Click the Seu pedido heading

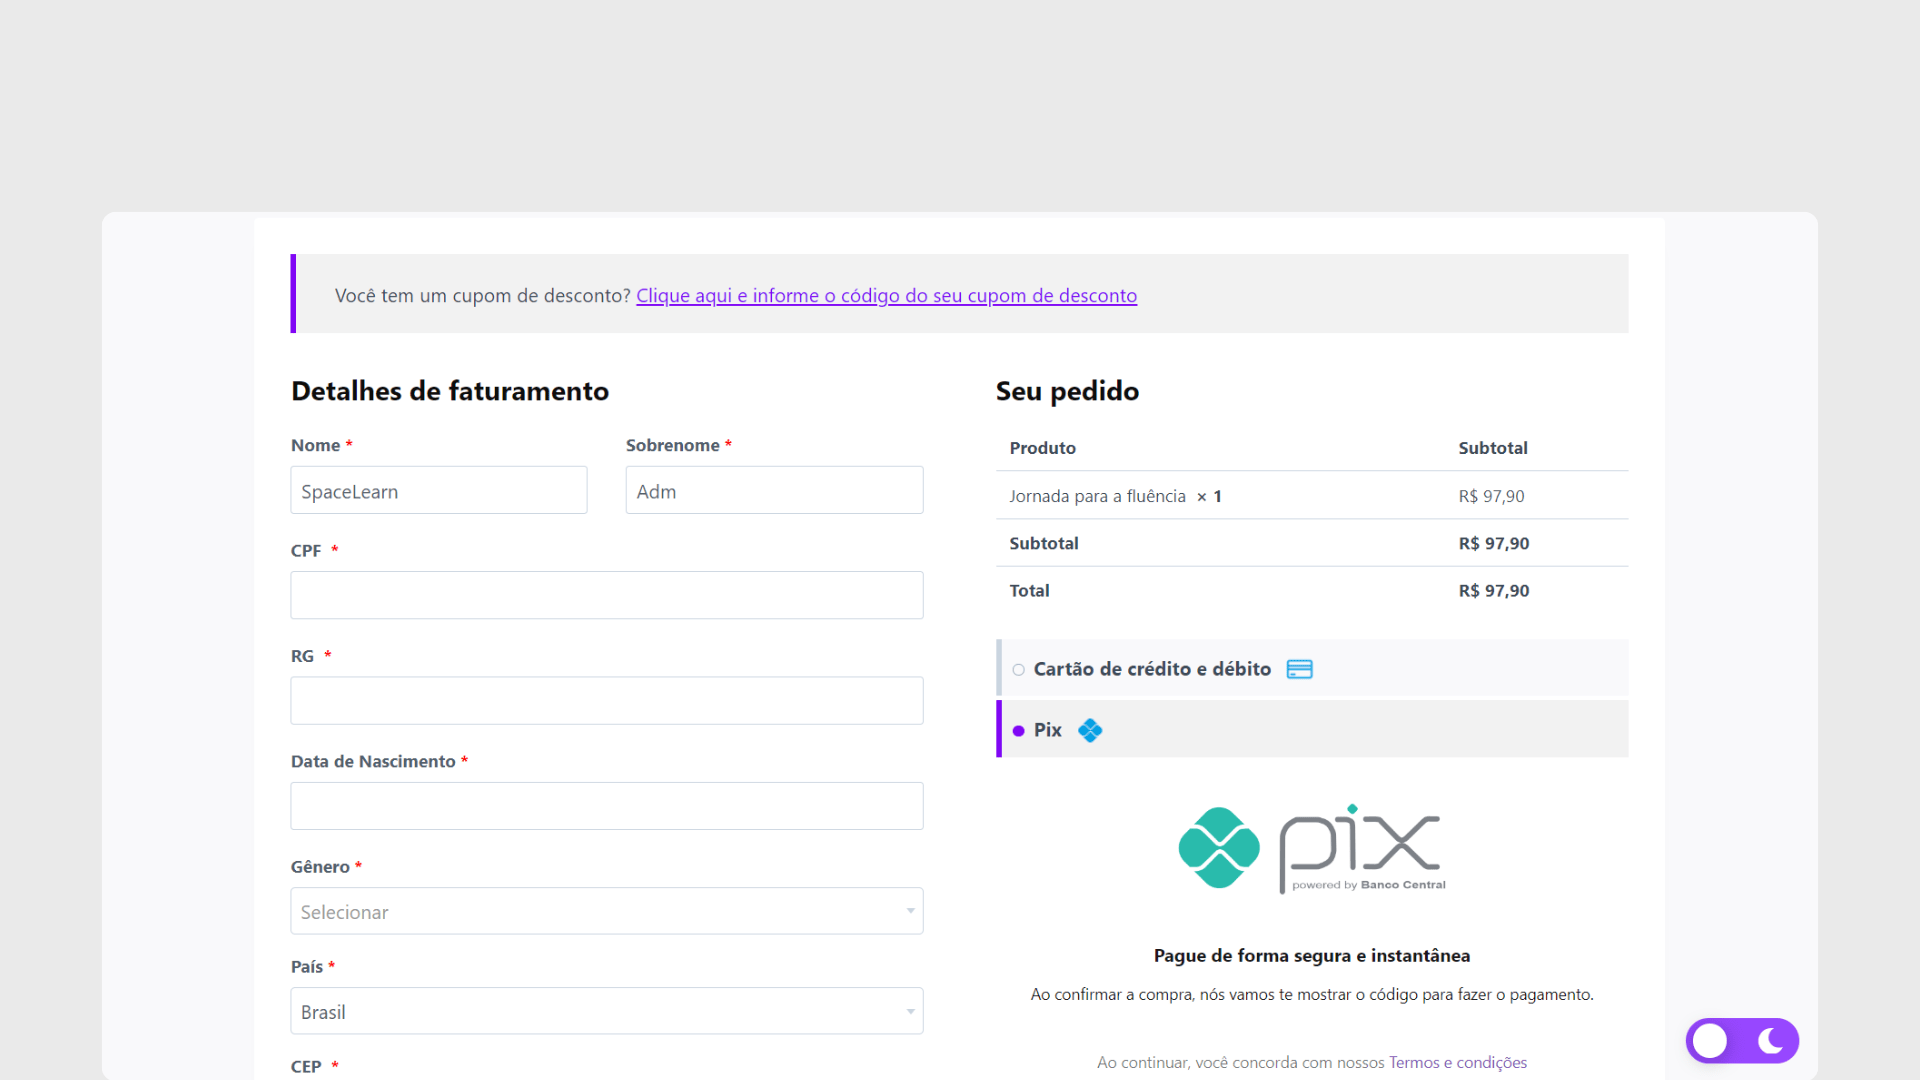point(1067,391)
